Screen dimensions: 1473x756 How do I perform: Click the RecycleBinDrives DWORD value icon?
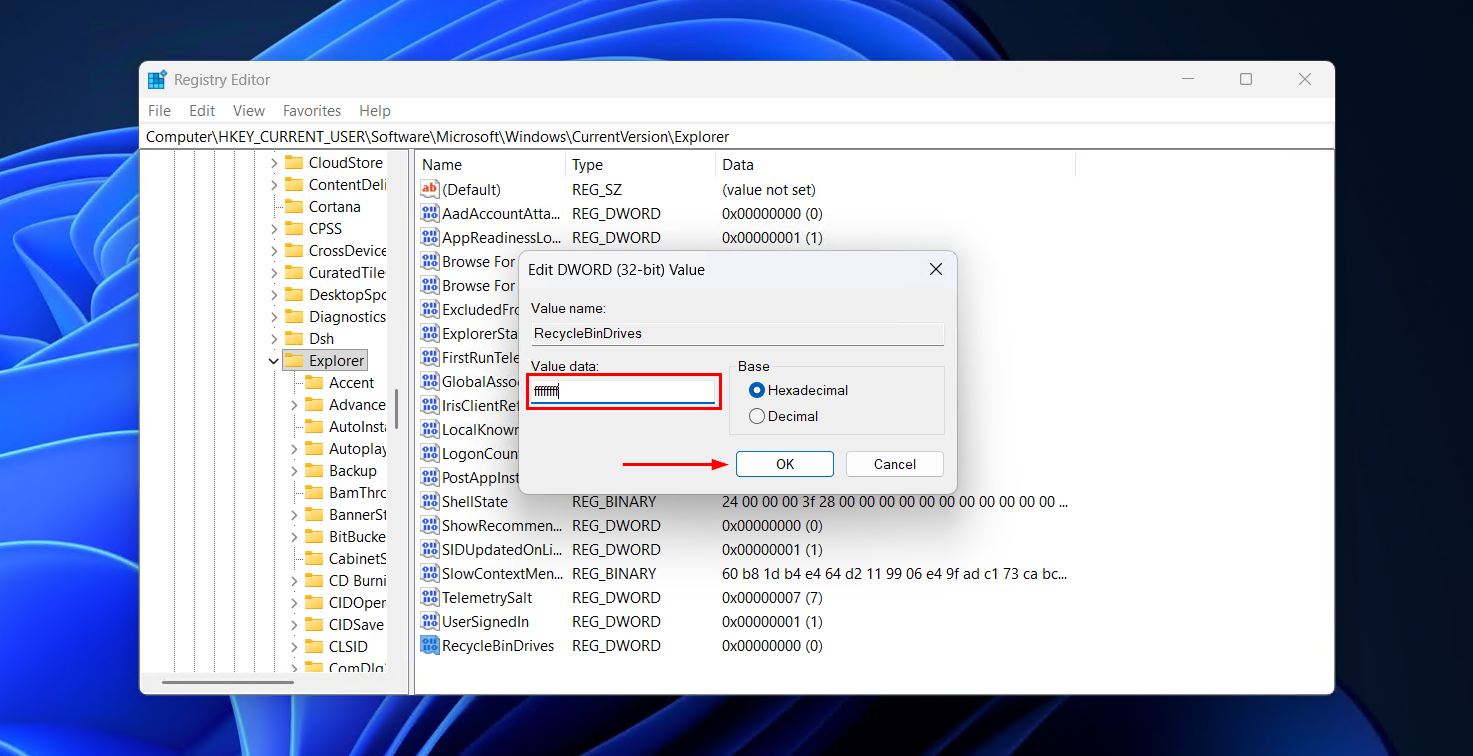coord(430,645)
